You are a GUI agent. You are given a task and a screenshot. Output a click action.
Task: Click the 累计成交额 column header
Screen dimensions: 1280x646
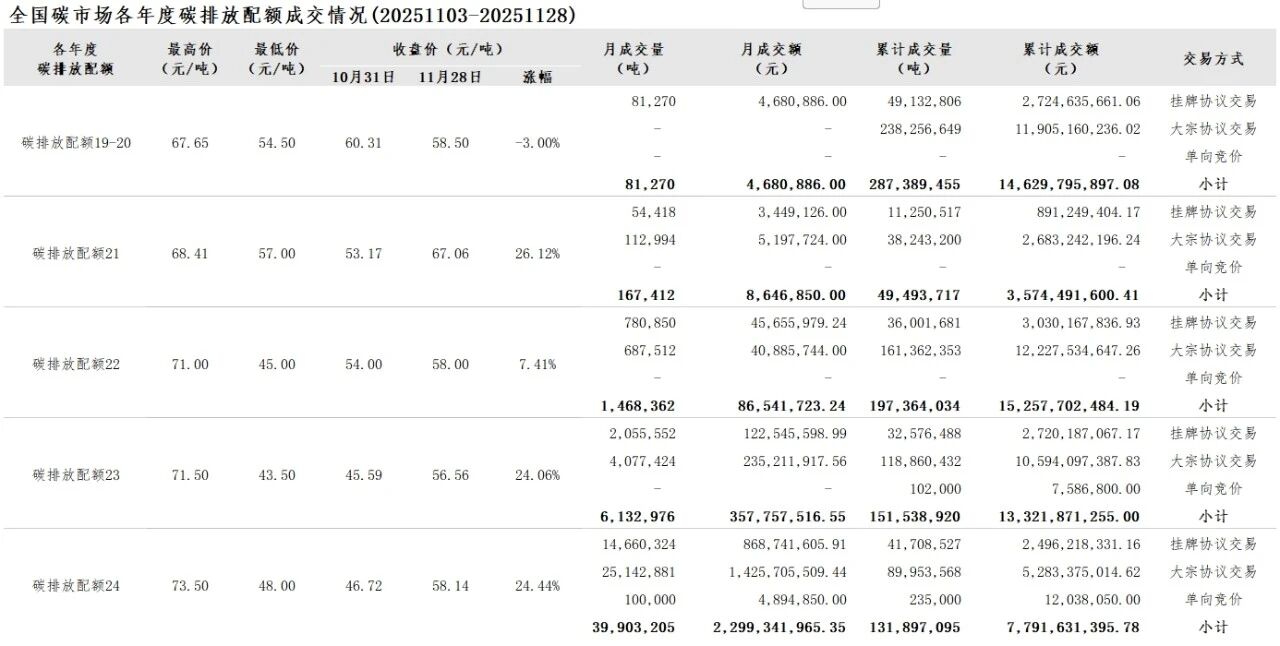click(x=1060, y=59)
